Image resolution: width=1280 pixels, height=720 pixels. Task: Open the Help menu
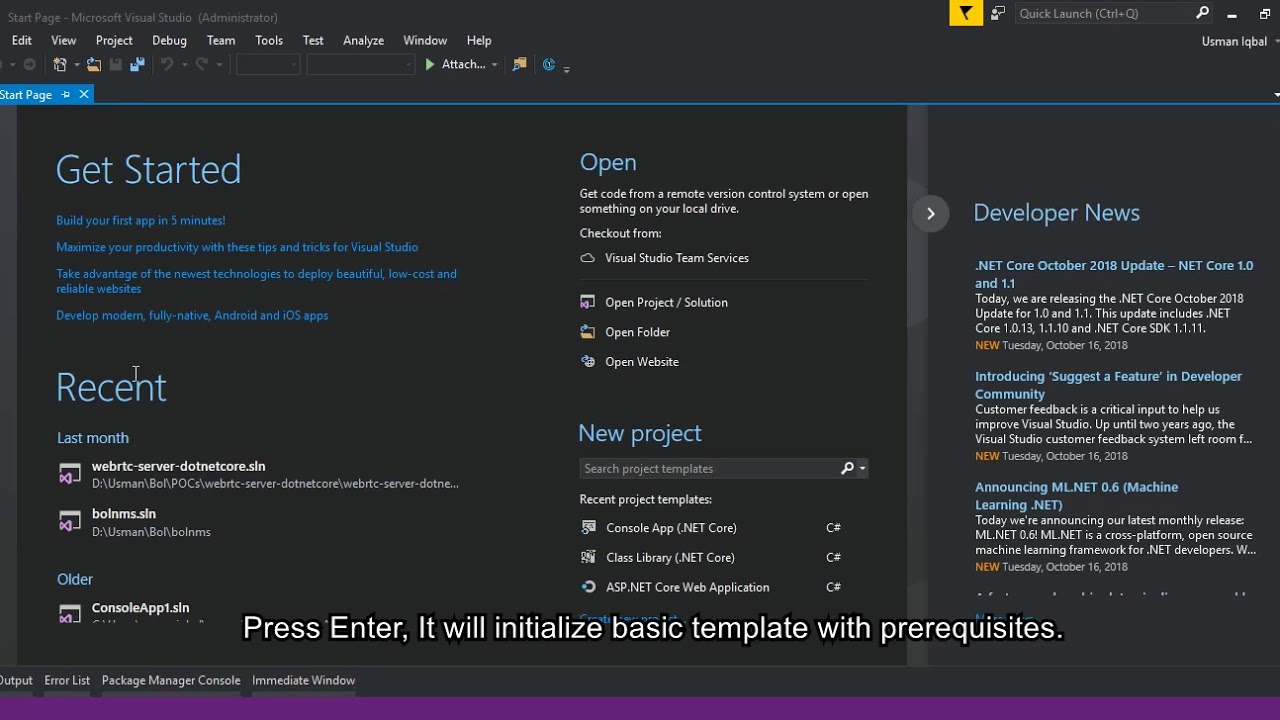coord(479,40)
